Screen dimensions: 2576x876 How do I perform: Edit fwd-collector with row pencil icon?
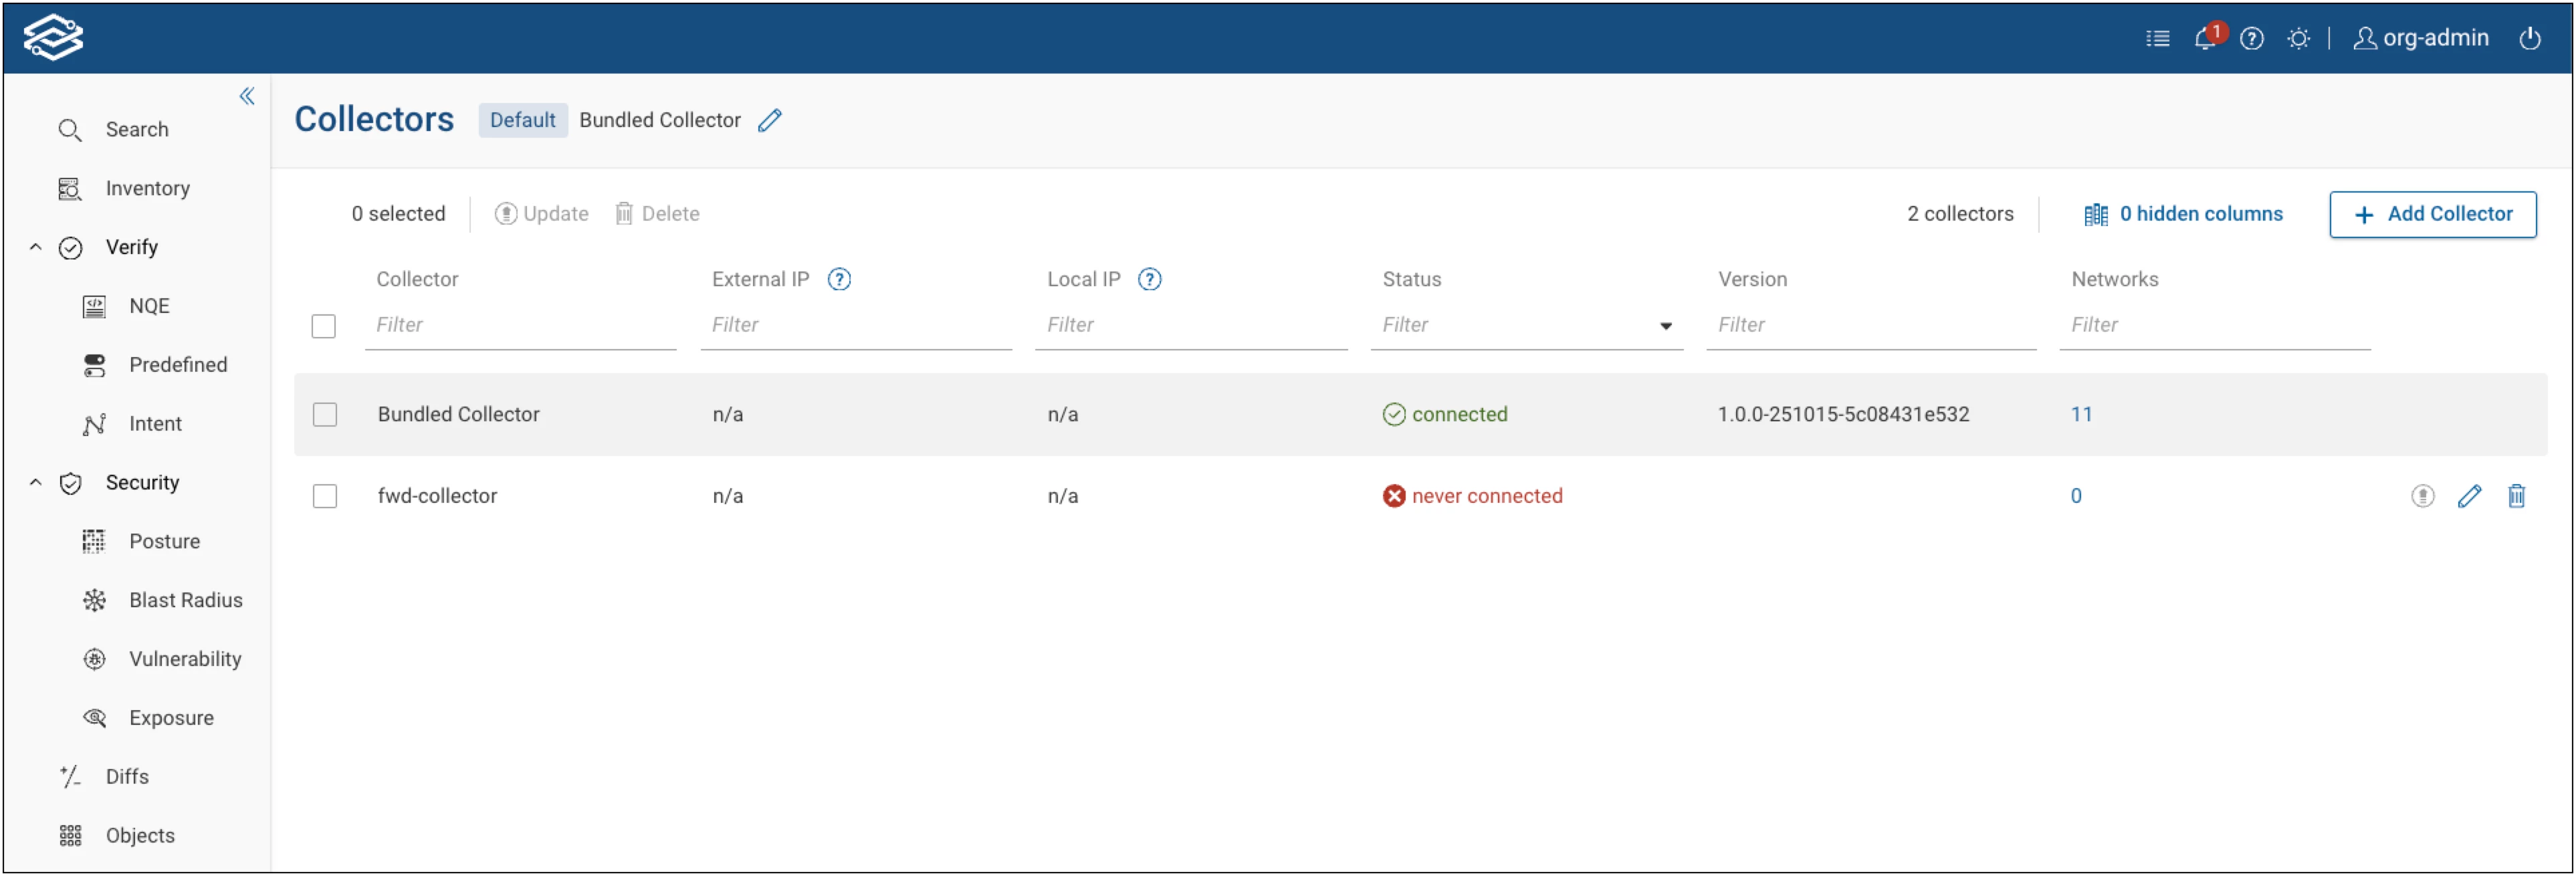[2469, 496]
